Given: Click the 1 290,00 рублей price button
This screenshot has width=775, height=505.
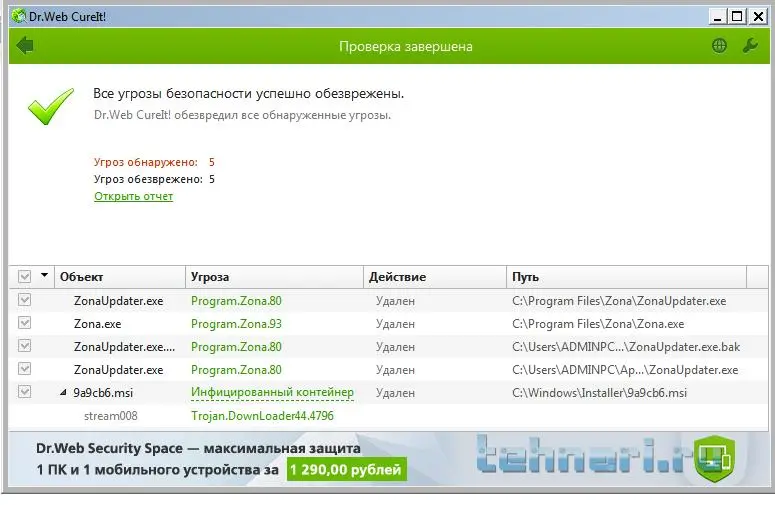Looking at the screenshot, I should click(x=346, y=469).
